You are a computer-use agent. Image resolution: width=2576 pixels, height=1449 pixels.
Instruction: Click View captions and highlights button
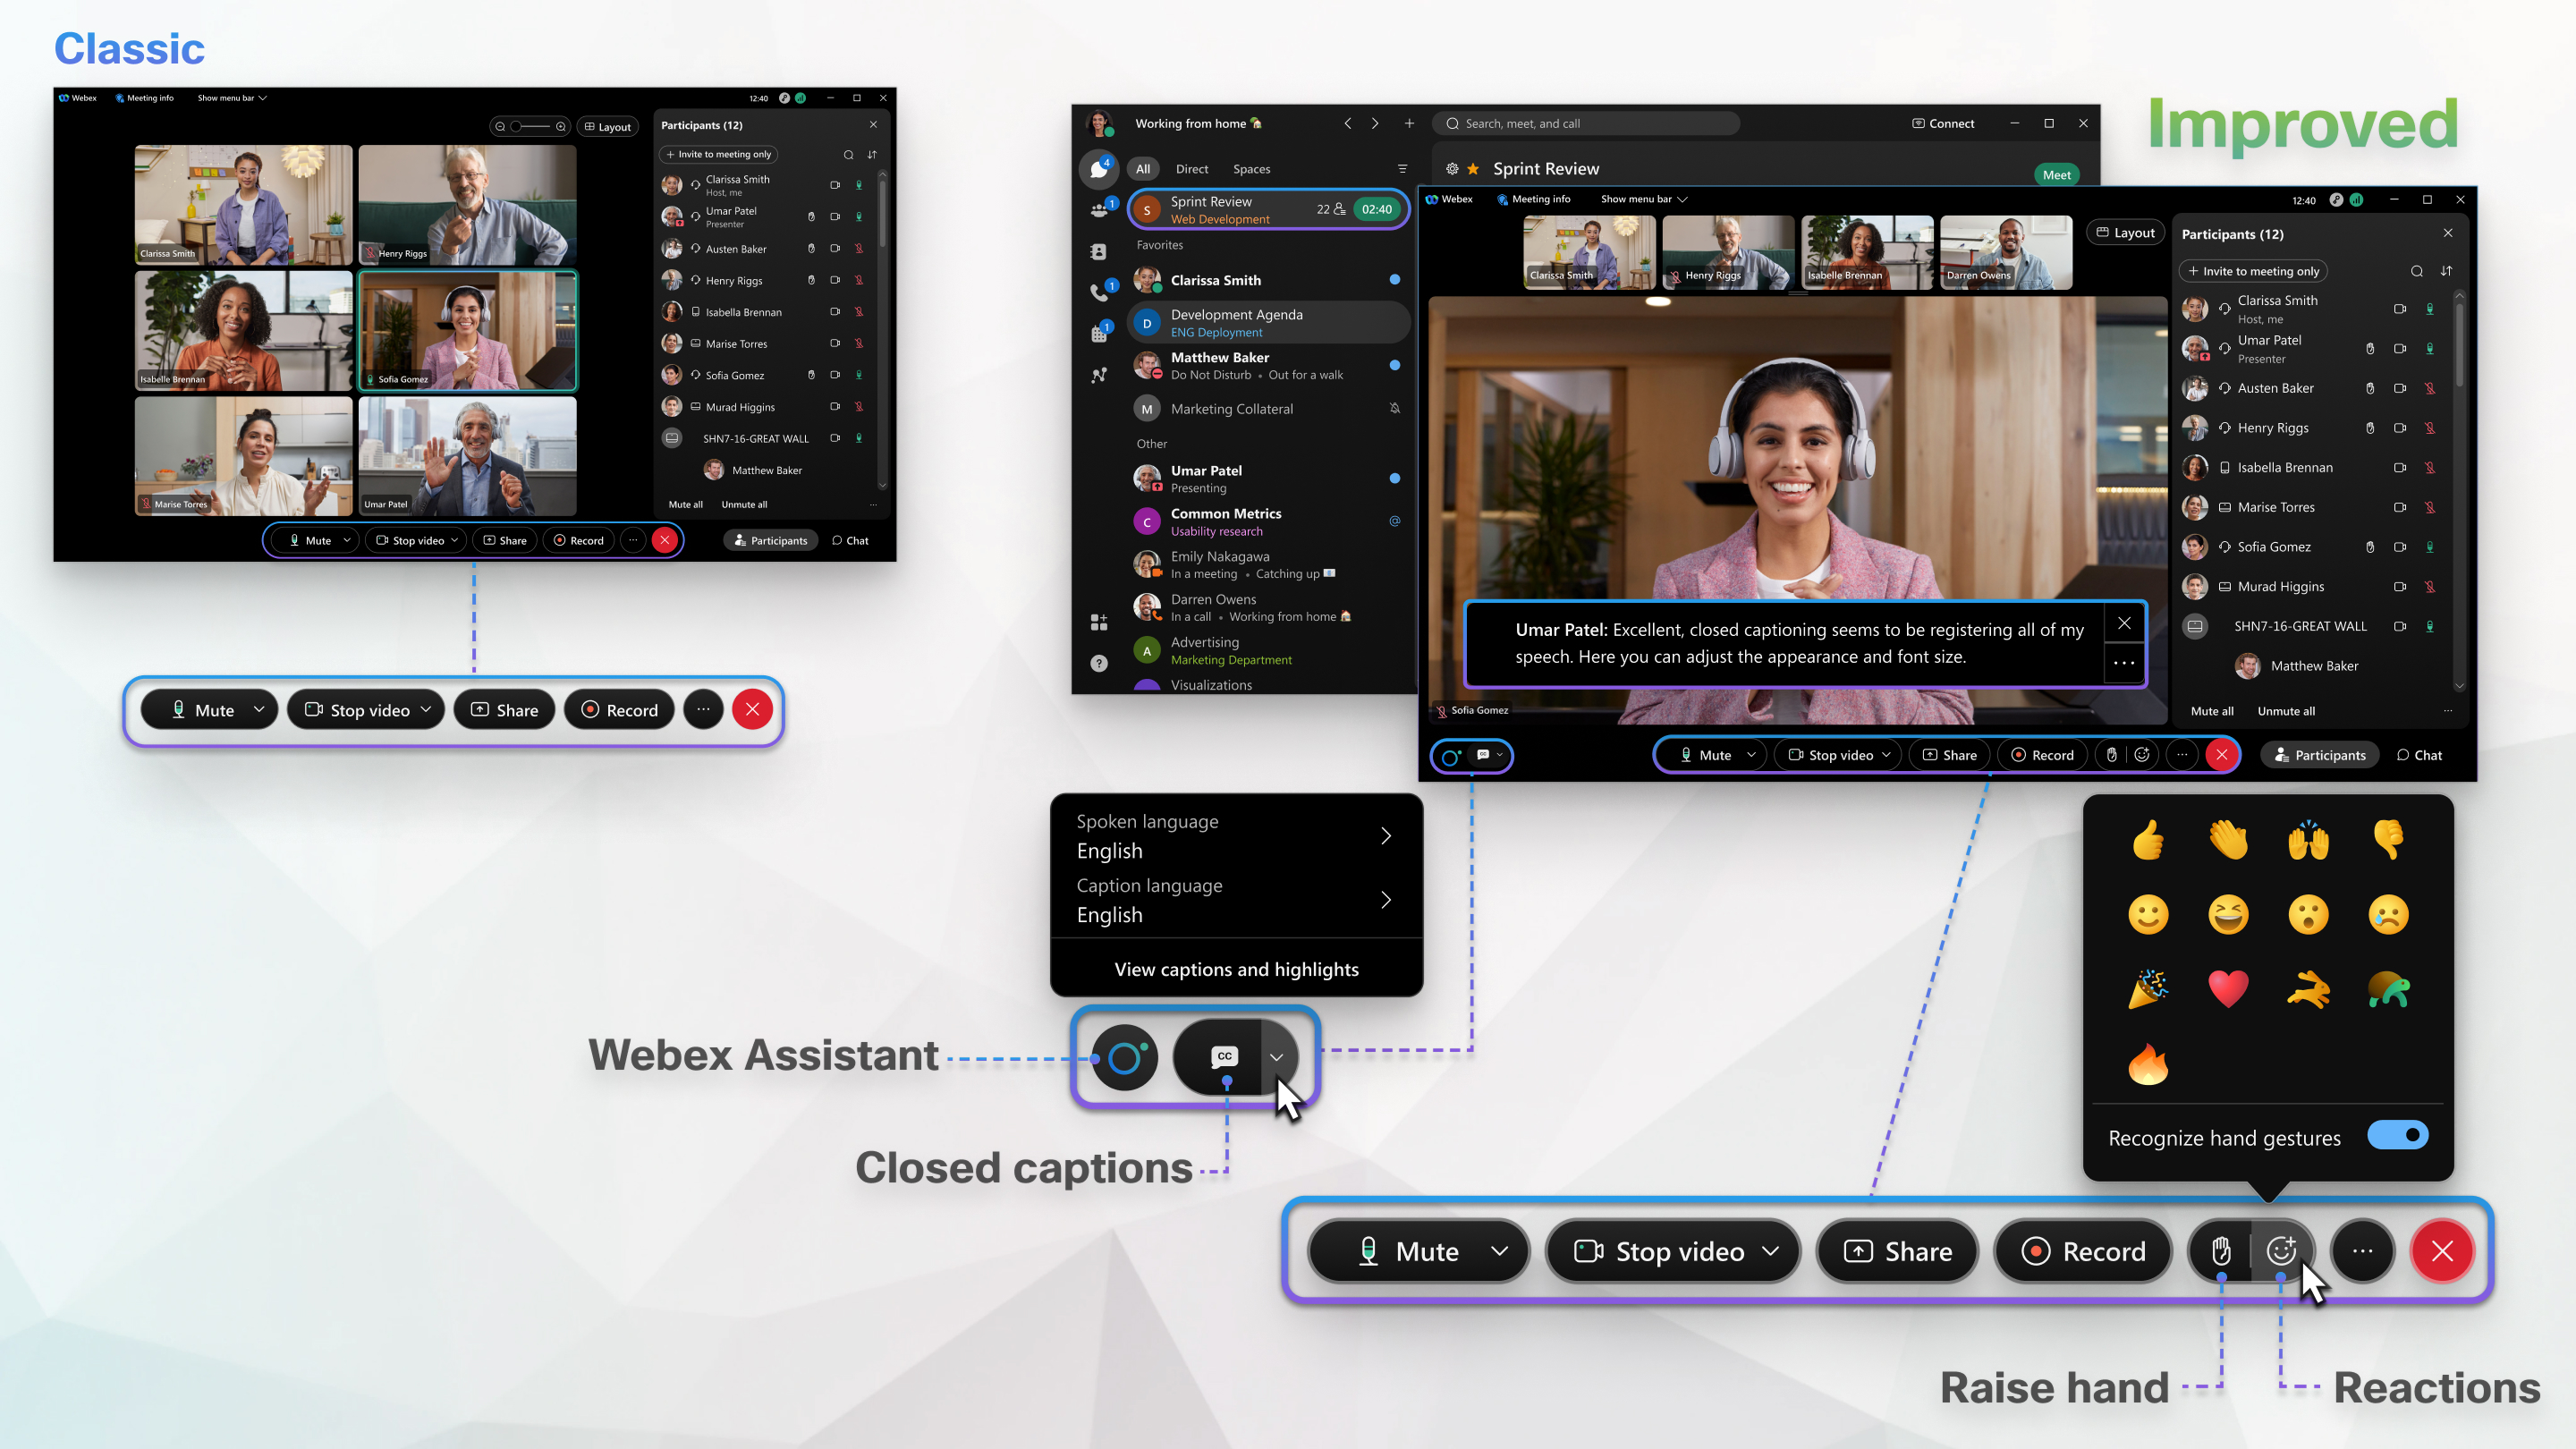pos(1237,968)
